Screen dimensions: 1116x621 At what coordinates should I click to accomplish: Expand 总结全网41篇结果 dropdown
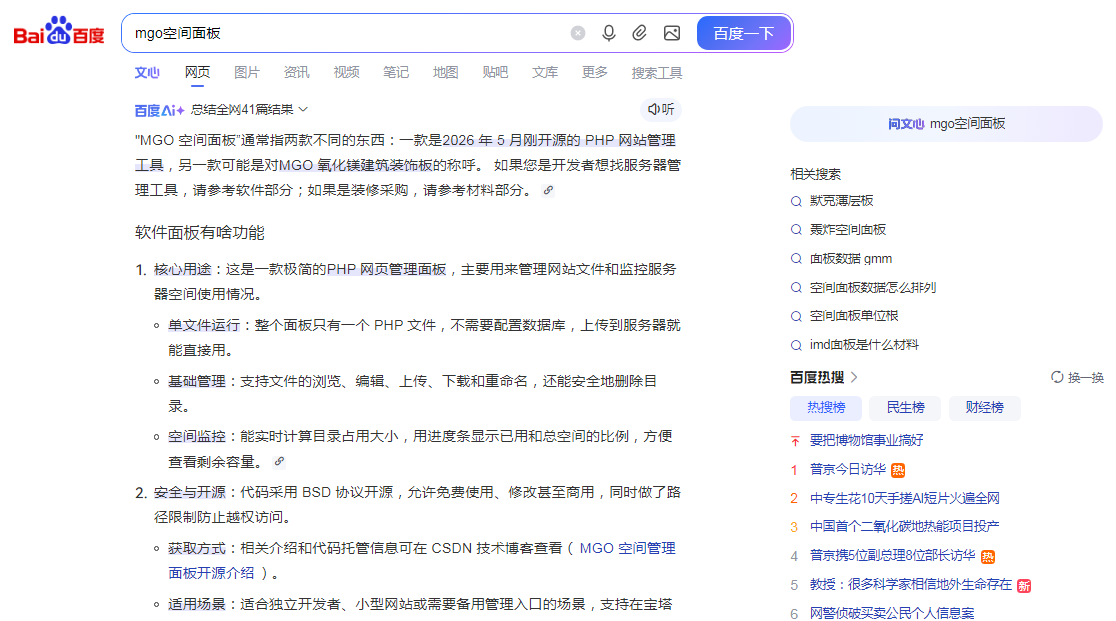pos(250,110)
